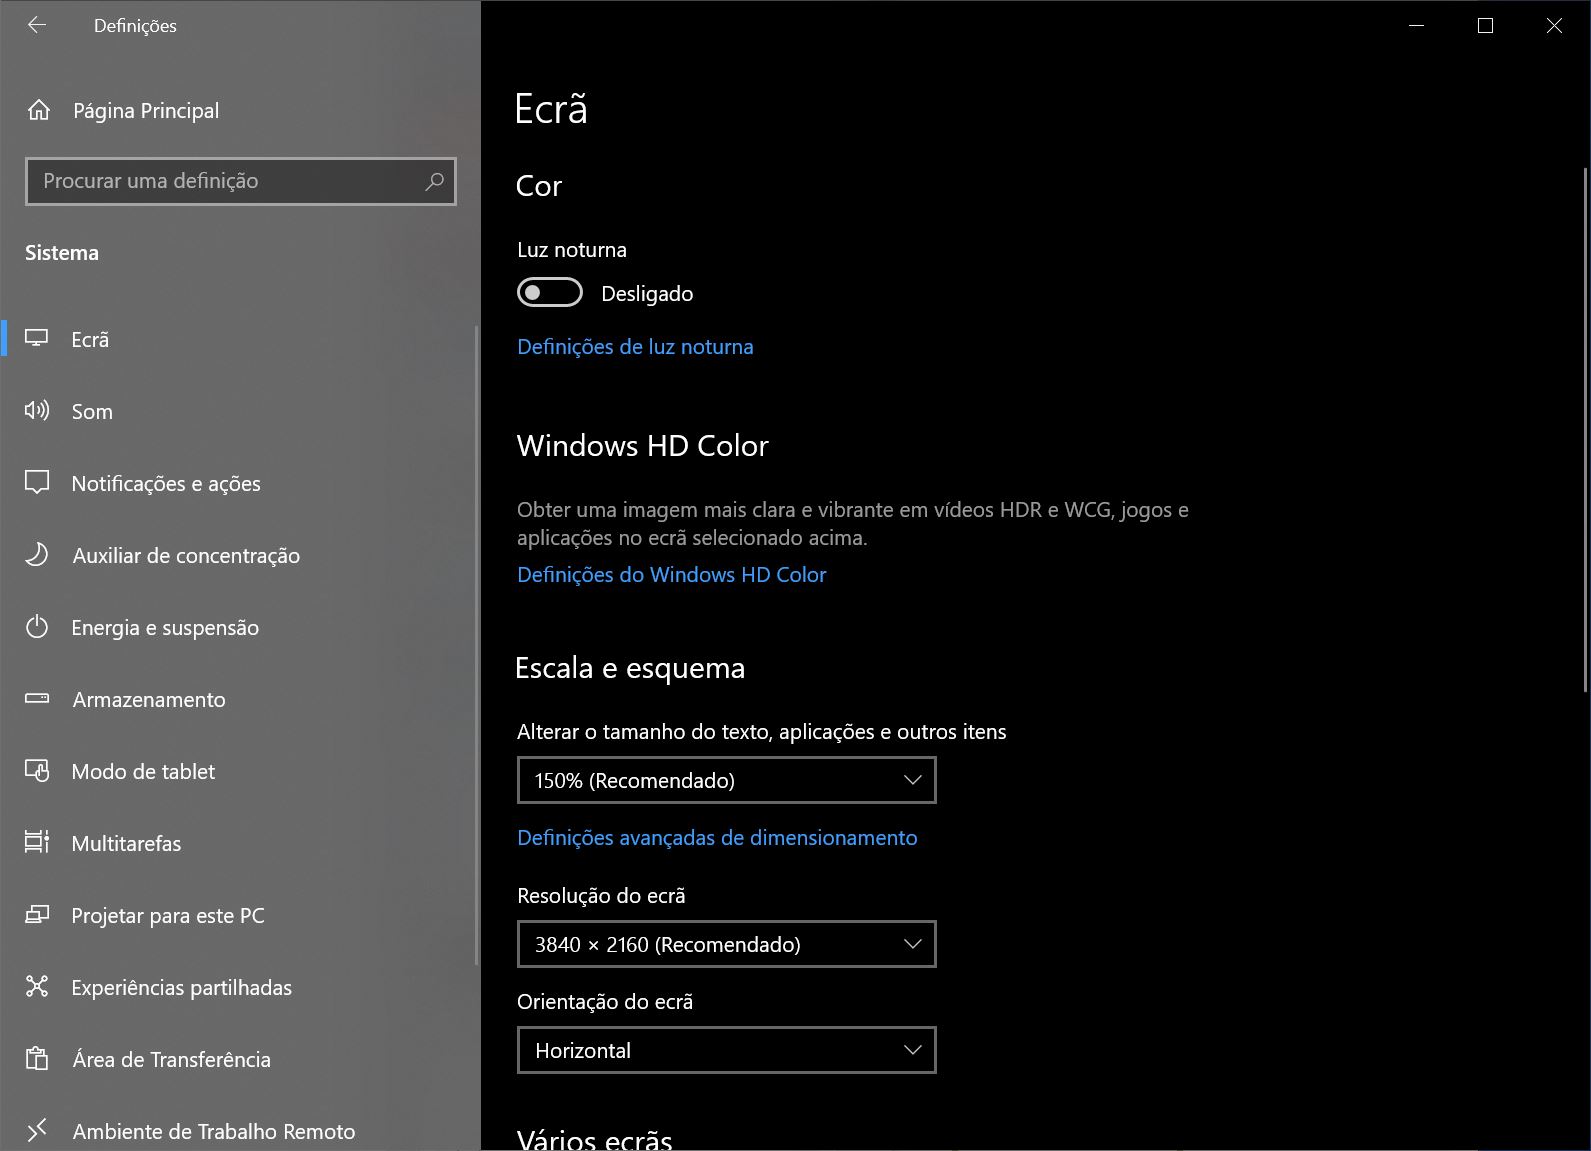Open the Som settings page

tap(240, 411)
